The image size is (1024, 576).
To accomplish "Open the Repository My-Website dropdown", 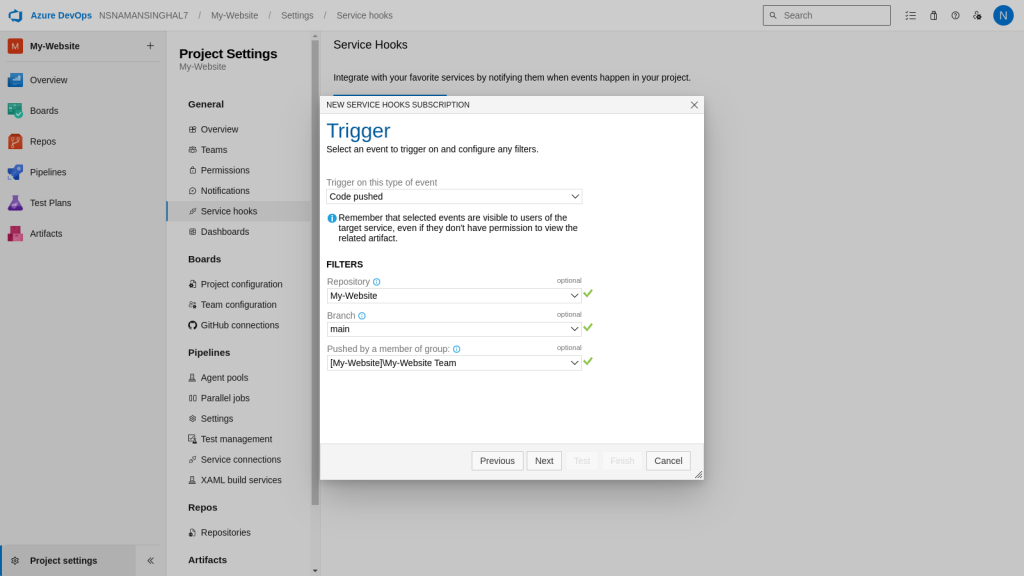I will point(454,296).
